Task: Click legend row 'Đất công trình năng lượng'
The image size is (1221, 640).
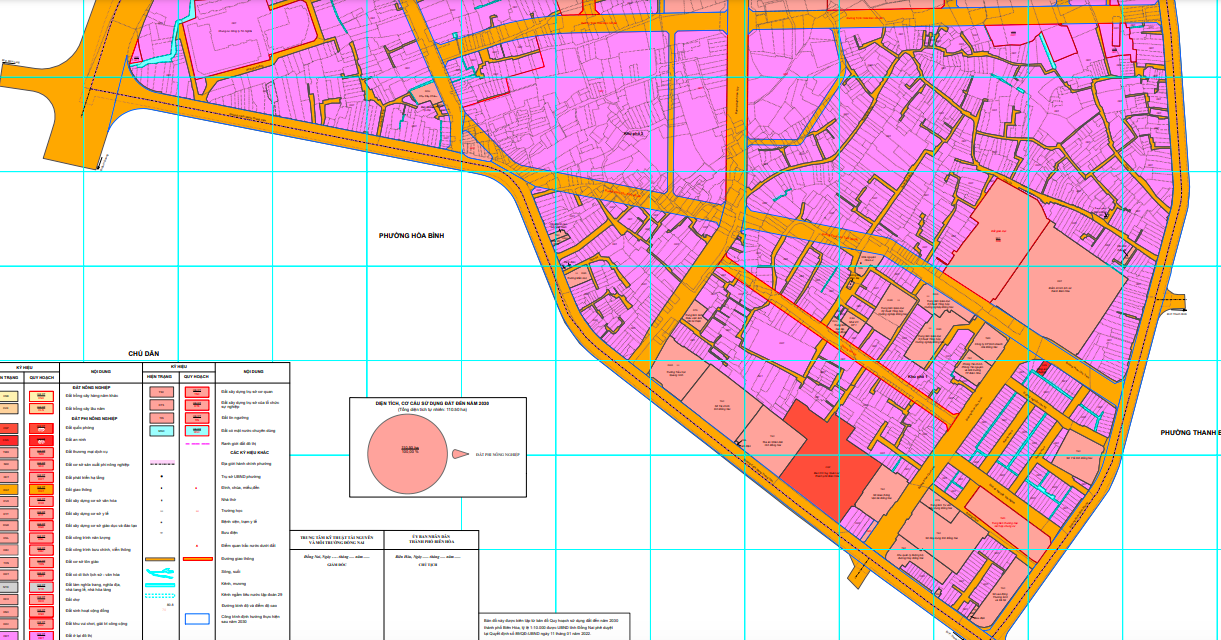Action: [88, 538]
